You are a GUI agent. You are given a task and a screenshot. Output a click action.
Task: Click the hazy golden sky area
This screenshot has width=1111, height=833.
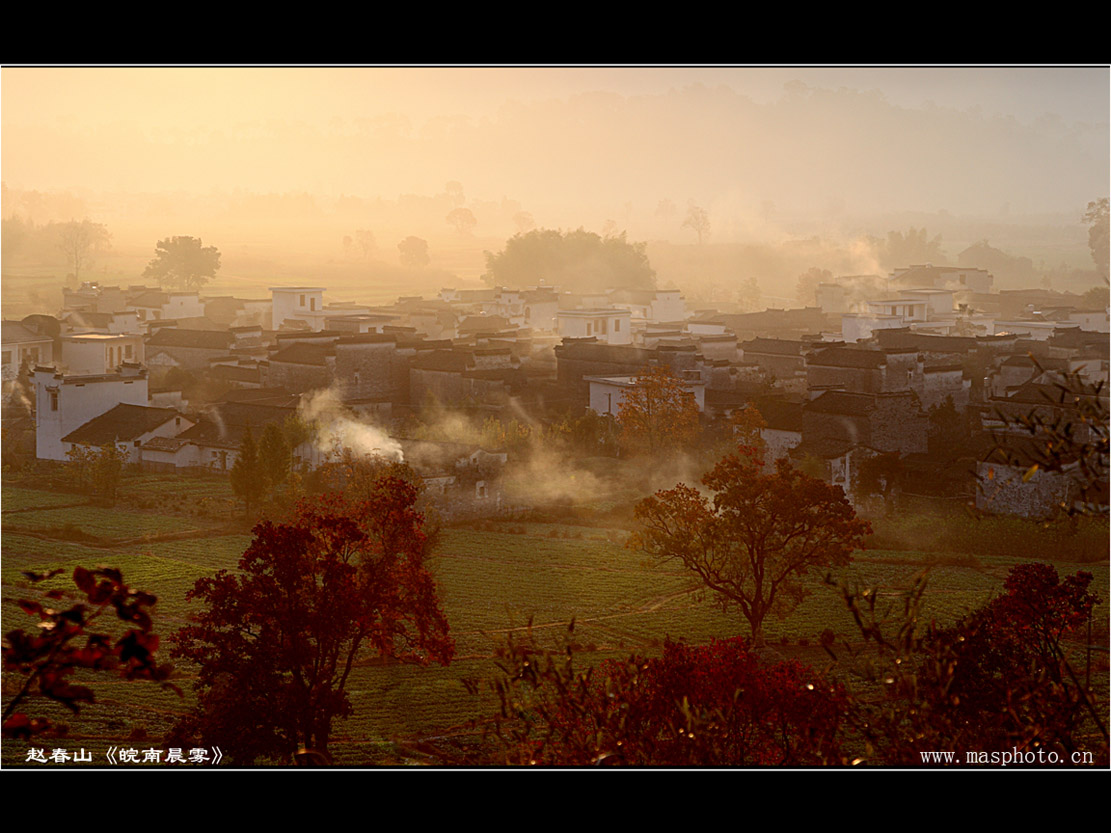tap(400, 130)
